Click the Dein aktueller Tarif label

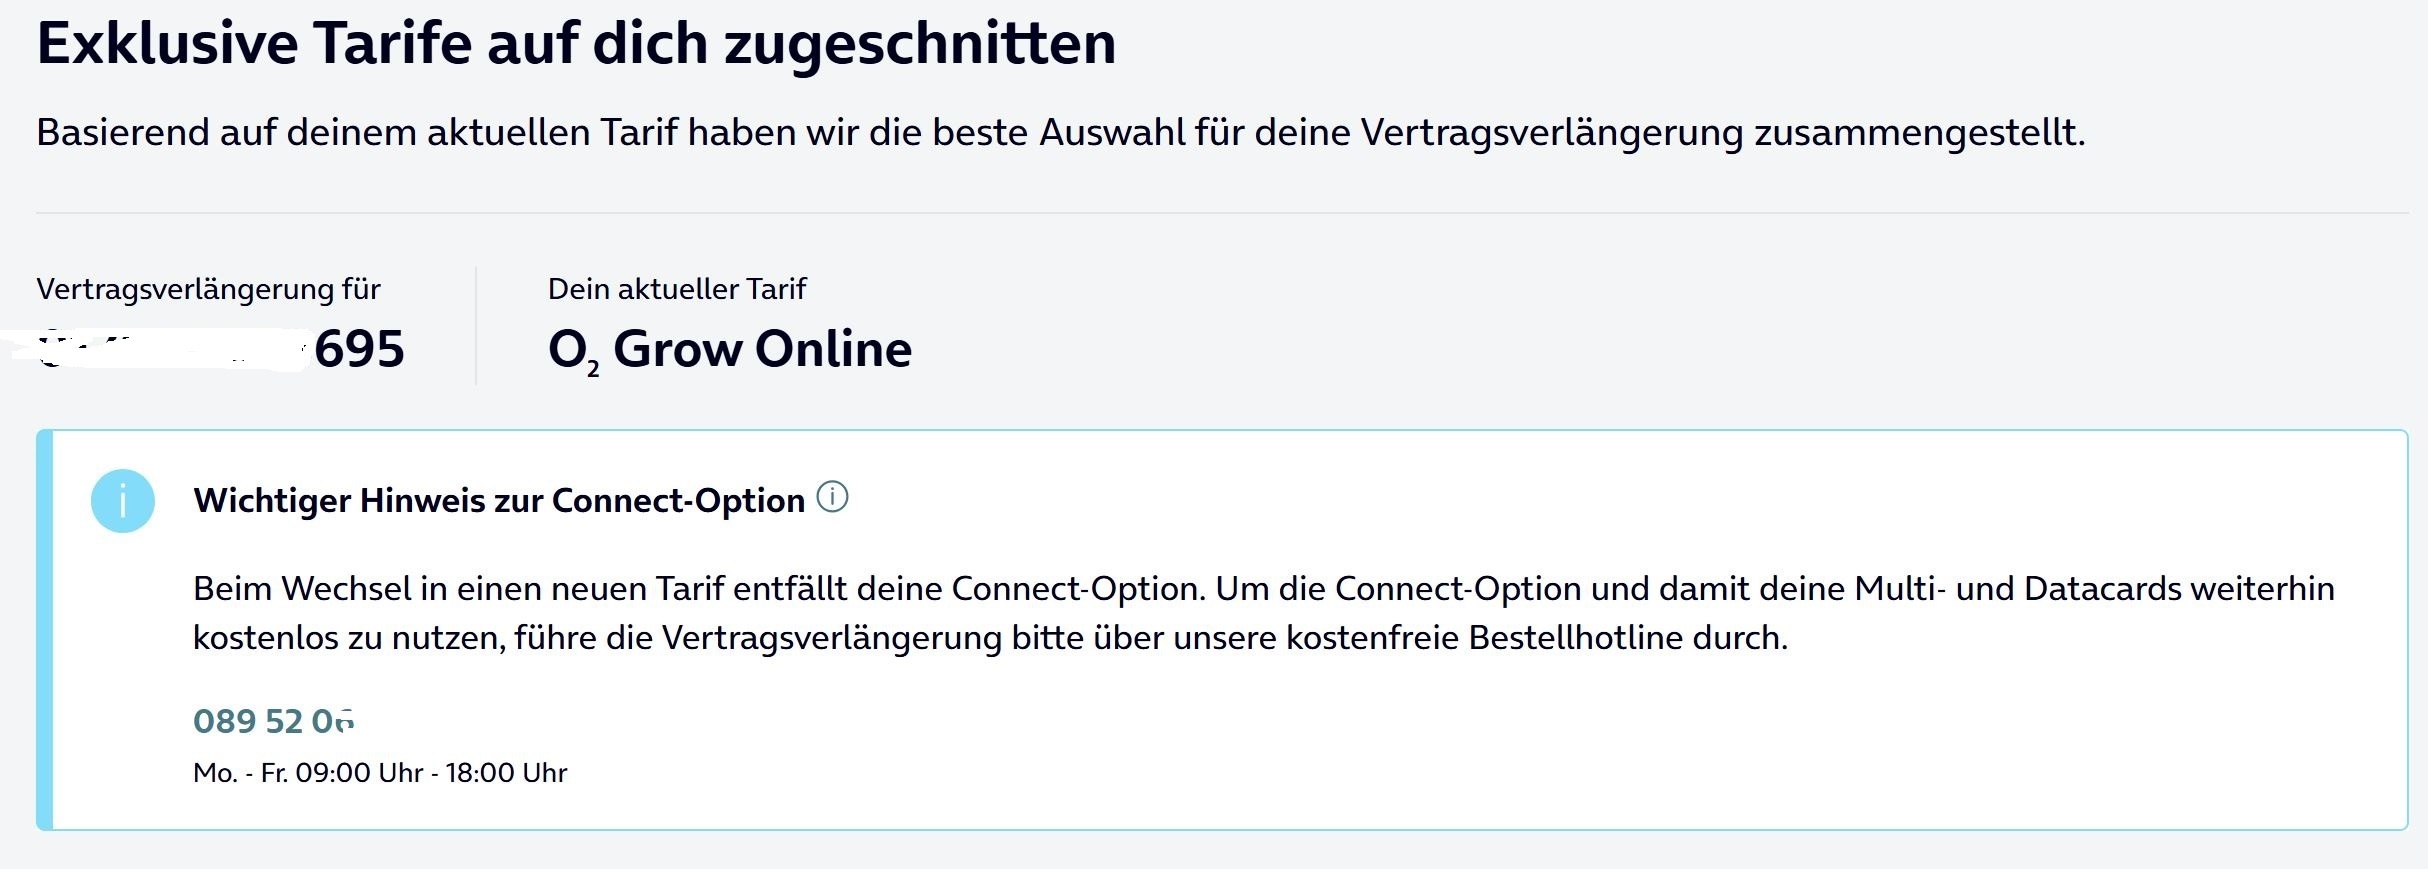click(677, 289)
